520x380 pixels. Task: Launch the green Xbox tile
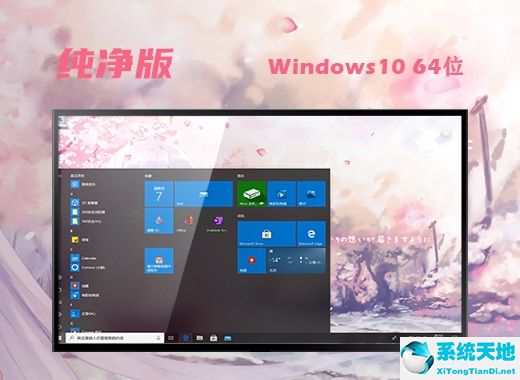252,194
